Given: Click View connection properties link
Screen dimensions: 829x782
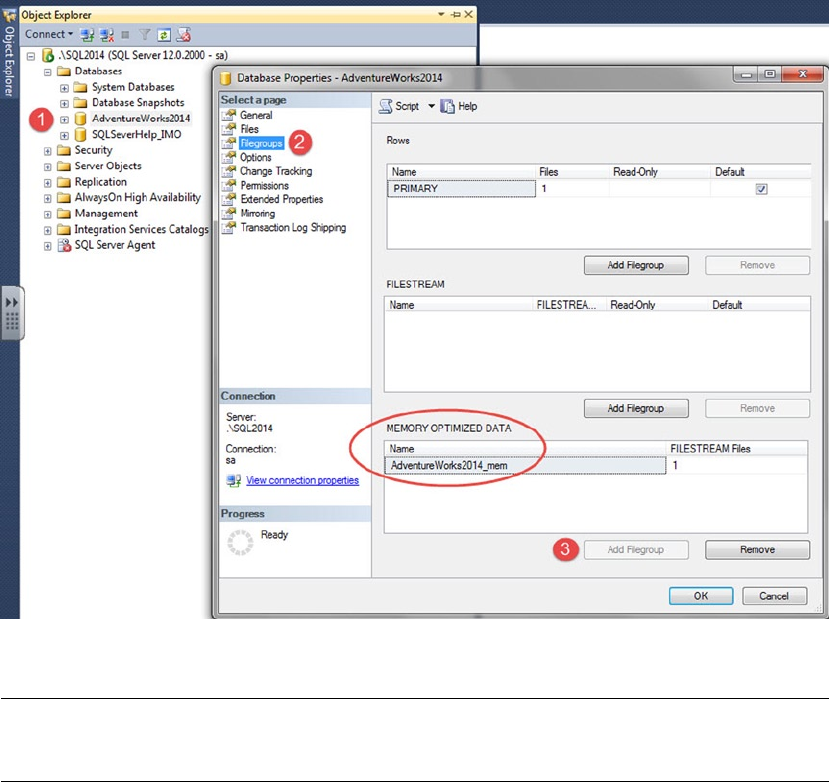Looking at the screenshot, I should [x=302, y=480].
